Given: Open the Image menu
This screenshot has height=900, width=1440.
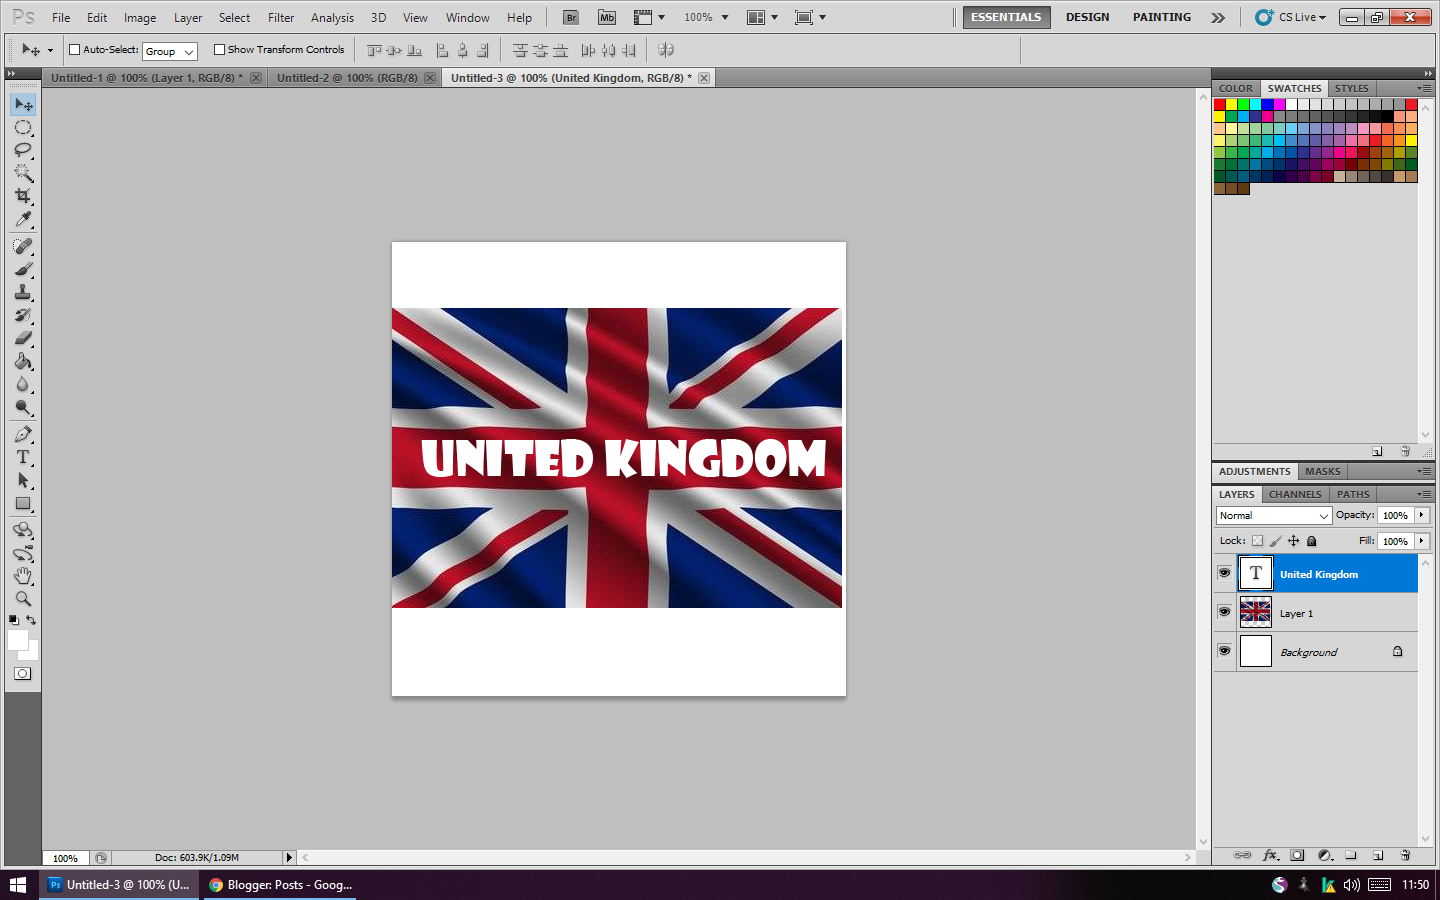Looking at the screenshot, I should [x=140, y=17].
